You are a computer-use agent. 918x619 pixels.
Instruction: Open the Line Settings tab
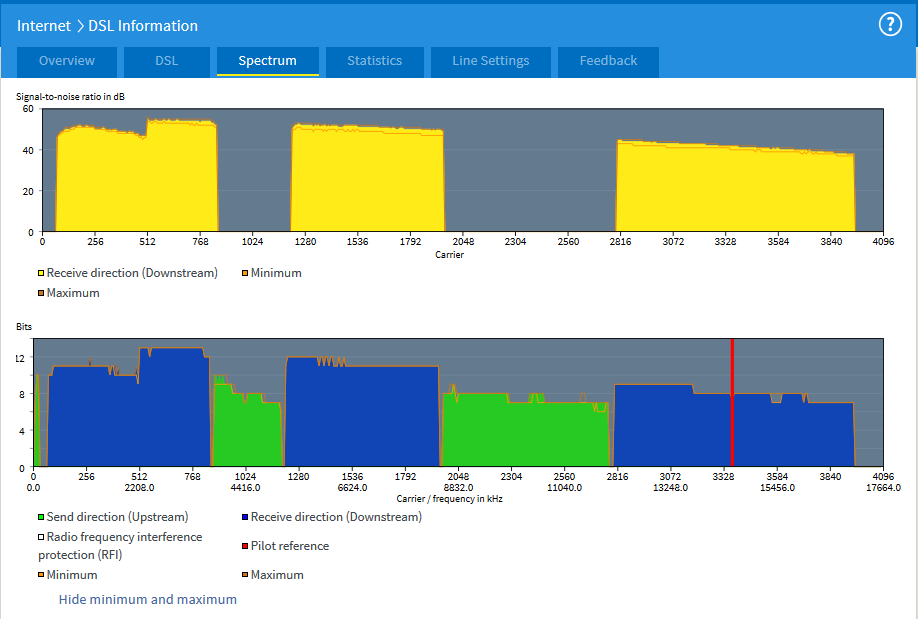[x=490, y=61]
